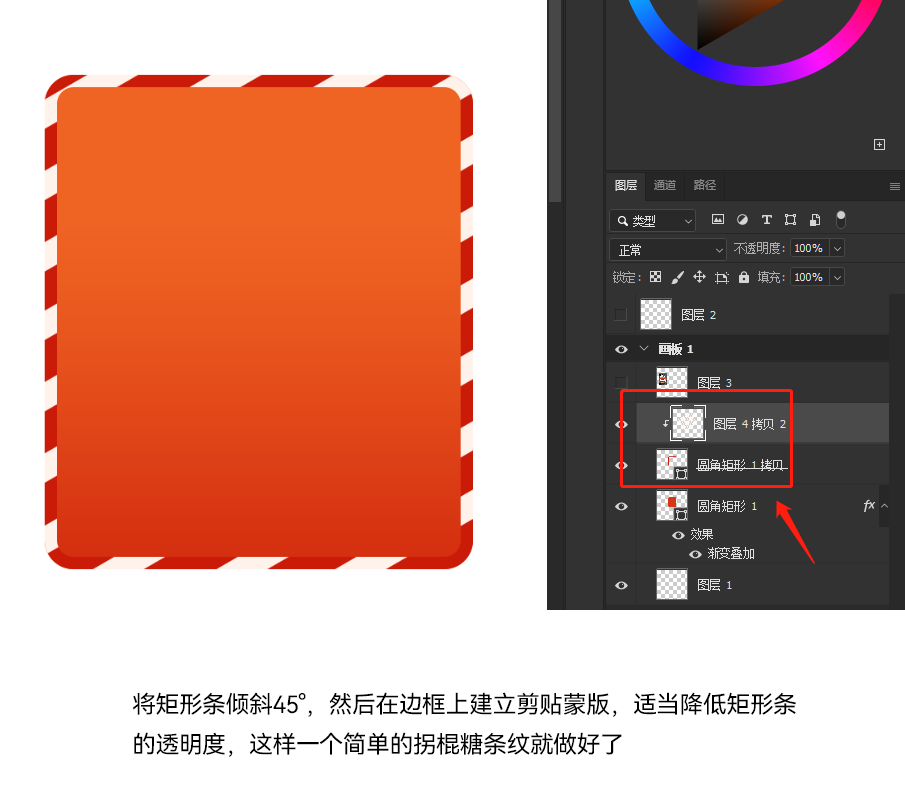The height and width of the screenshot is (808, 905).
Task: Click the 图层 2 layer name
Action: tap(698, 315)
